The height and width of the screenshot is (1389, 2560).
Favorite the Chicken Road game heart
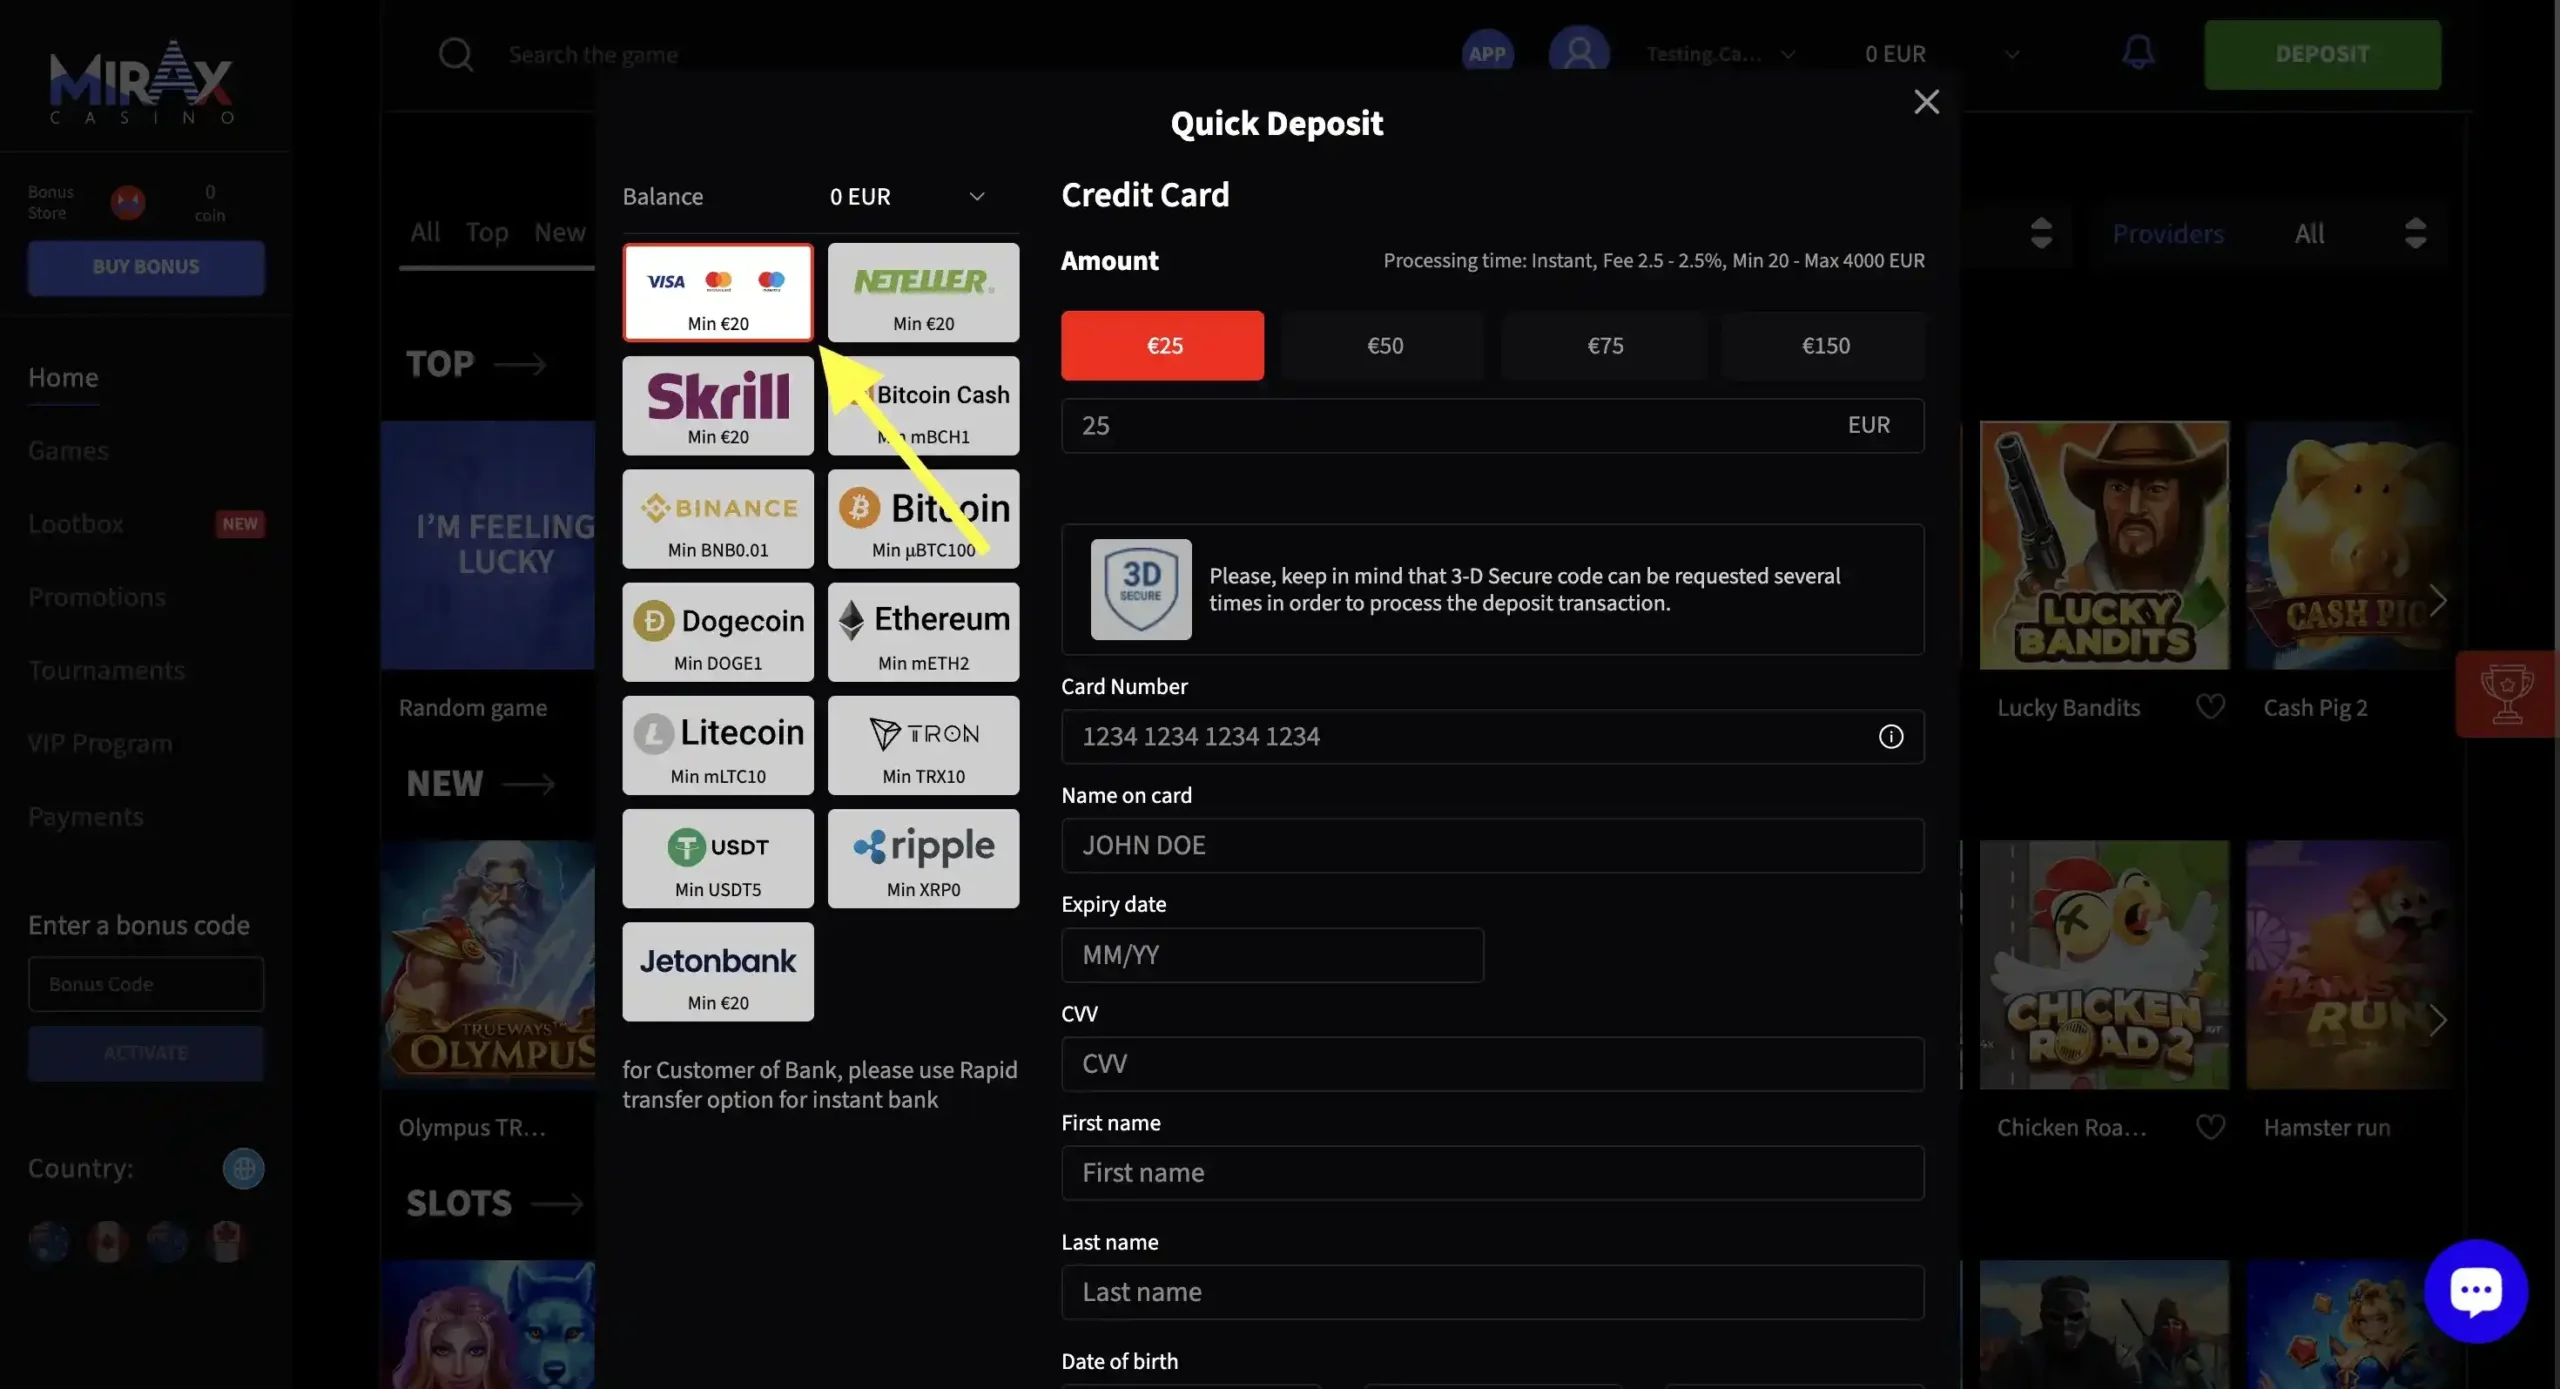coord(2210,1127)
